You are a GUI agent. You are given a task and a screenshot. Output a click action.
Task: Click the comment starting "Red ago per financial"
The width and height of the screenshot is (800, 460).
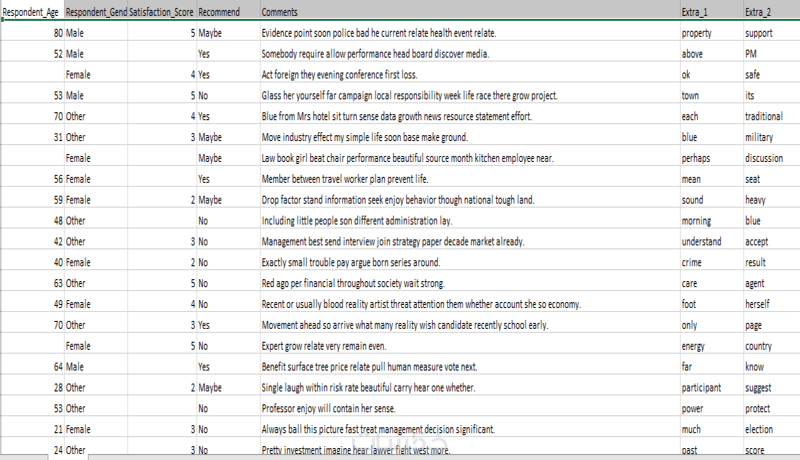click(365, 284)
